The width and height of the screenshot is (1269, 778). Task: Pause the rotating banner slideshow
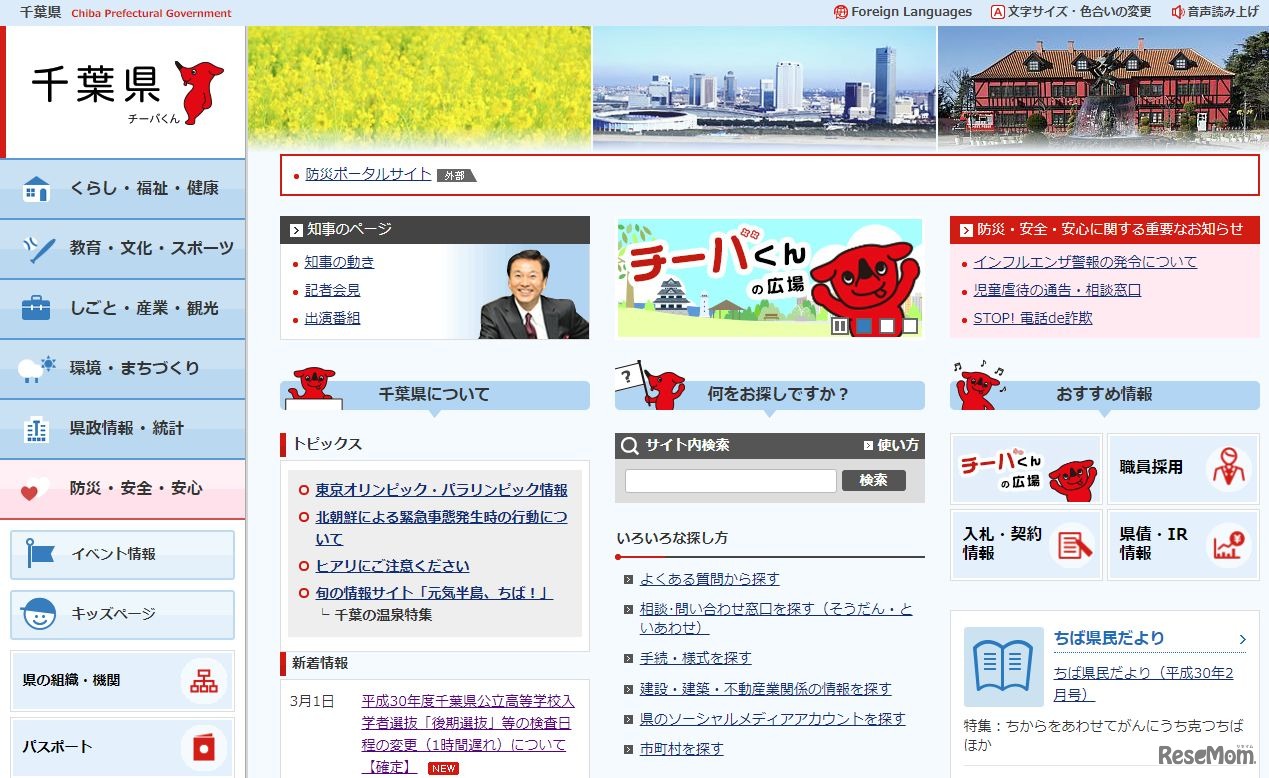(839, 325)
